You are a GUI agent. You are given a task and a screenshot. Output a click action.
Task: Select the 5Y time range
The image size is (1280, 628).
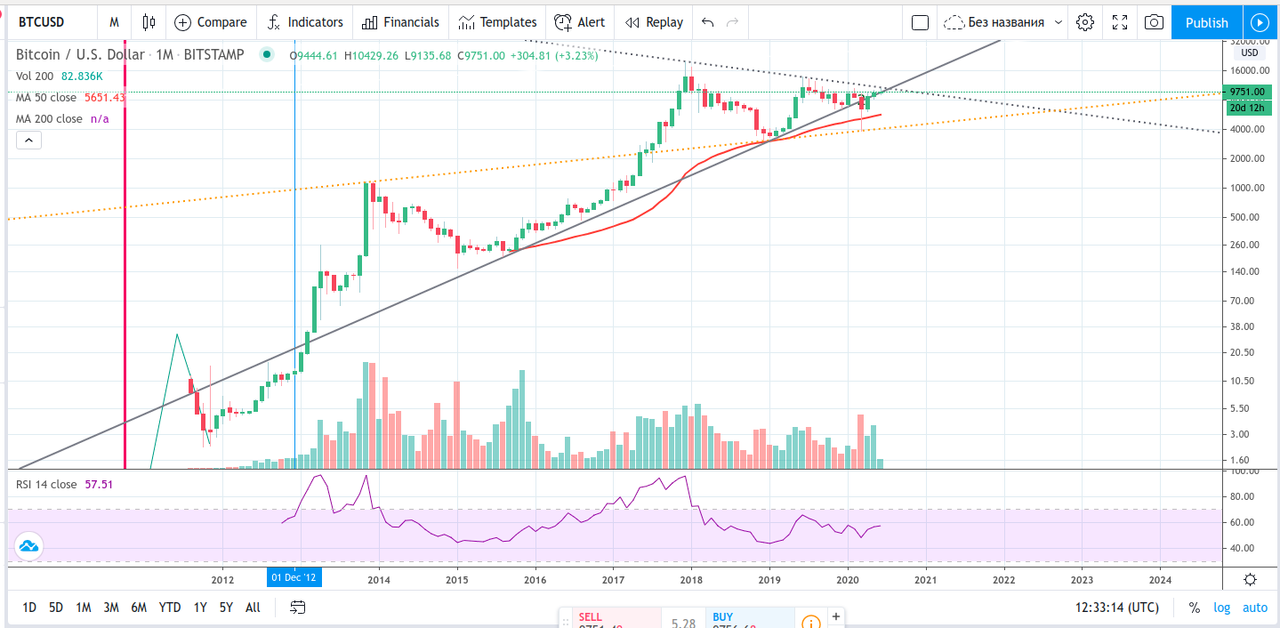(x=226, y=607)
